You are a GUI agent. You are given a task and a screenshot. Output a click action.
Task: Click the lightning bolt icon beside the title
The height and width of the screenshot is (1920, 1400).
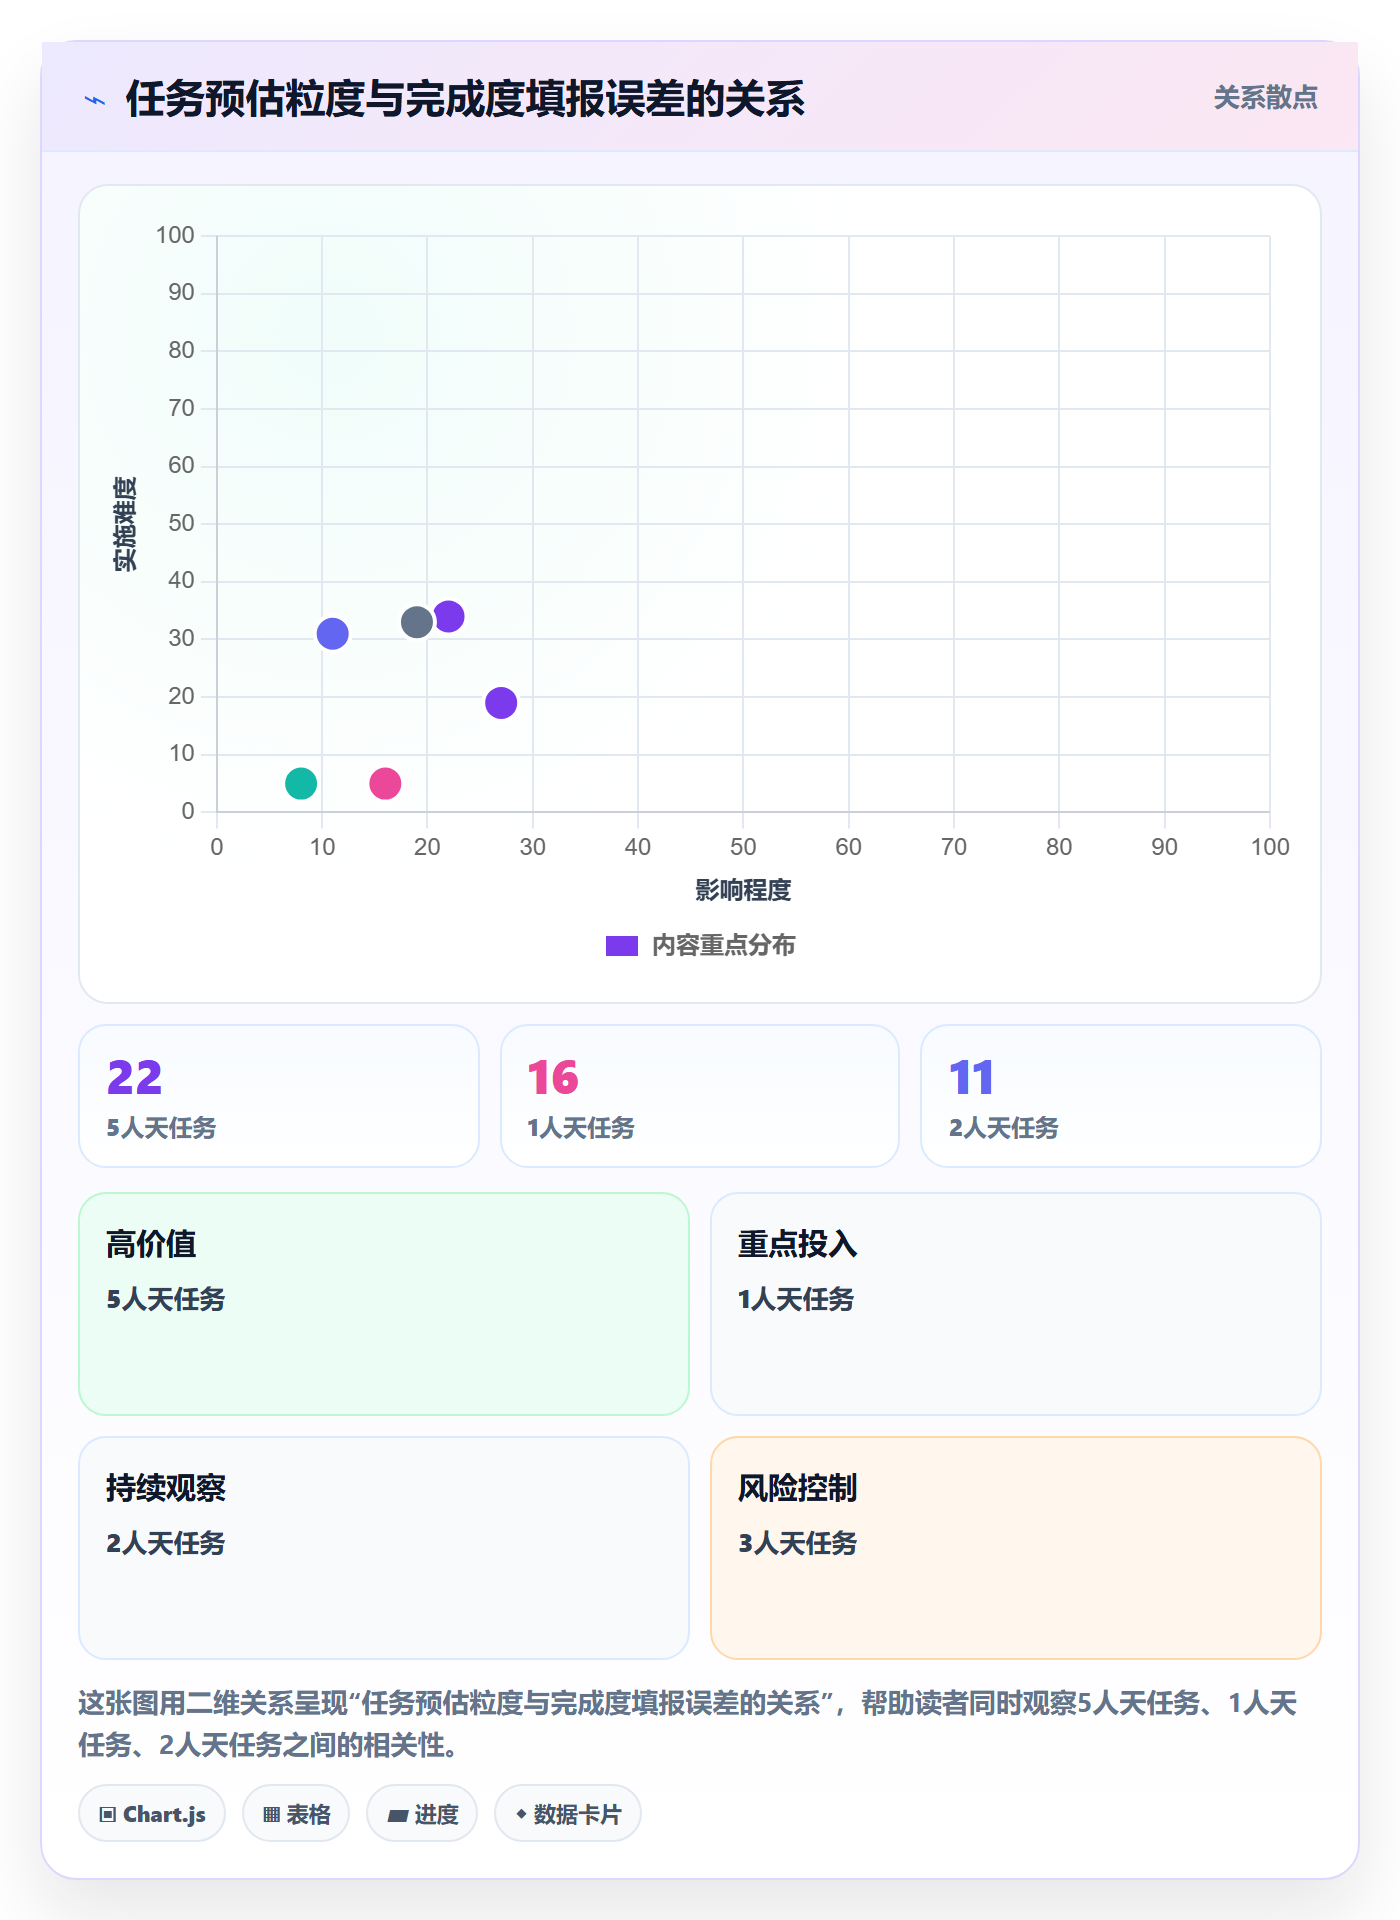tap(95, 100)
